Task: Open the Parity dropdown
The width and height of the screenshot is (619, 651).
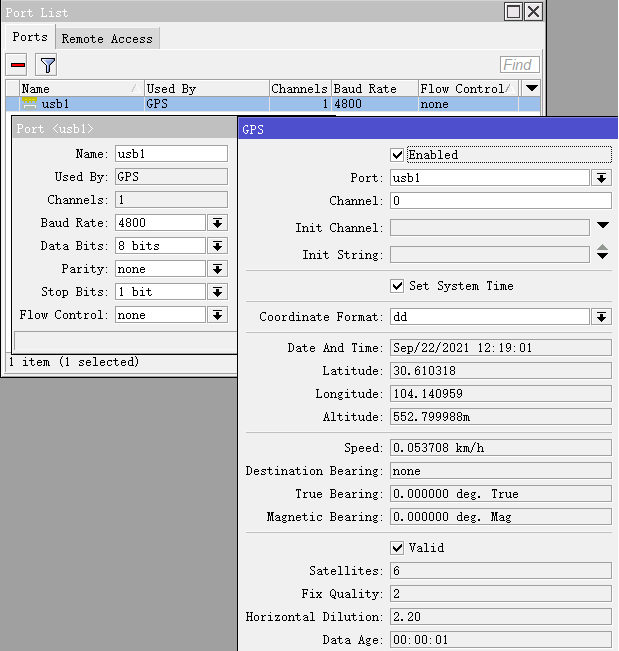Action: coord(217,269)
